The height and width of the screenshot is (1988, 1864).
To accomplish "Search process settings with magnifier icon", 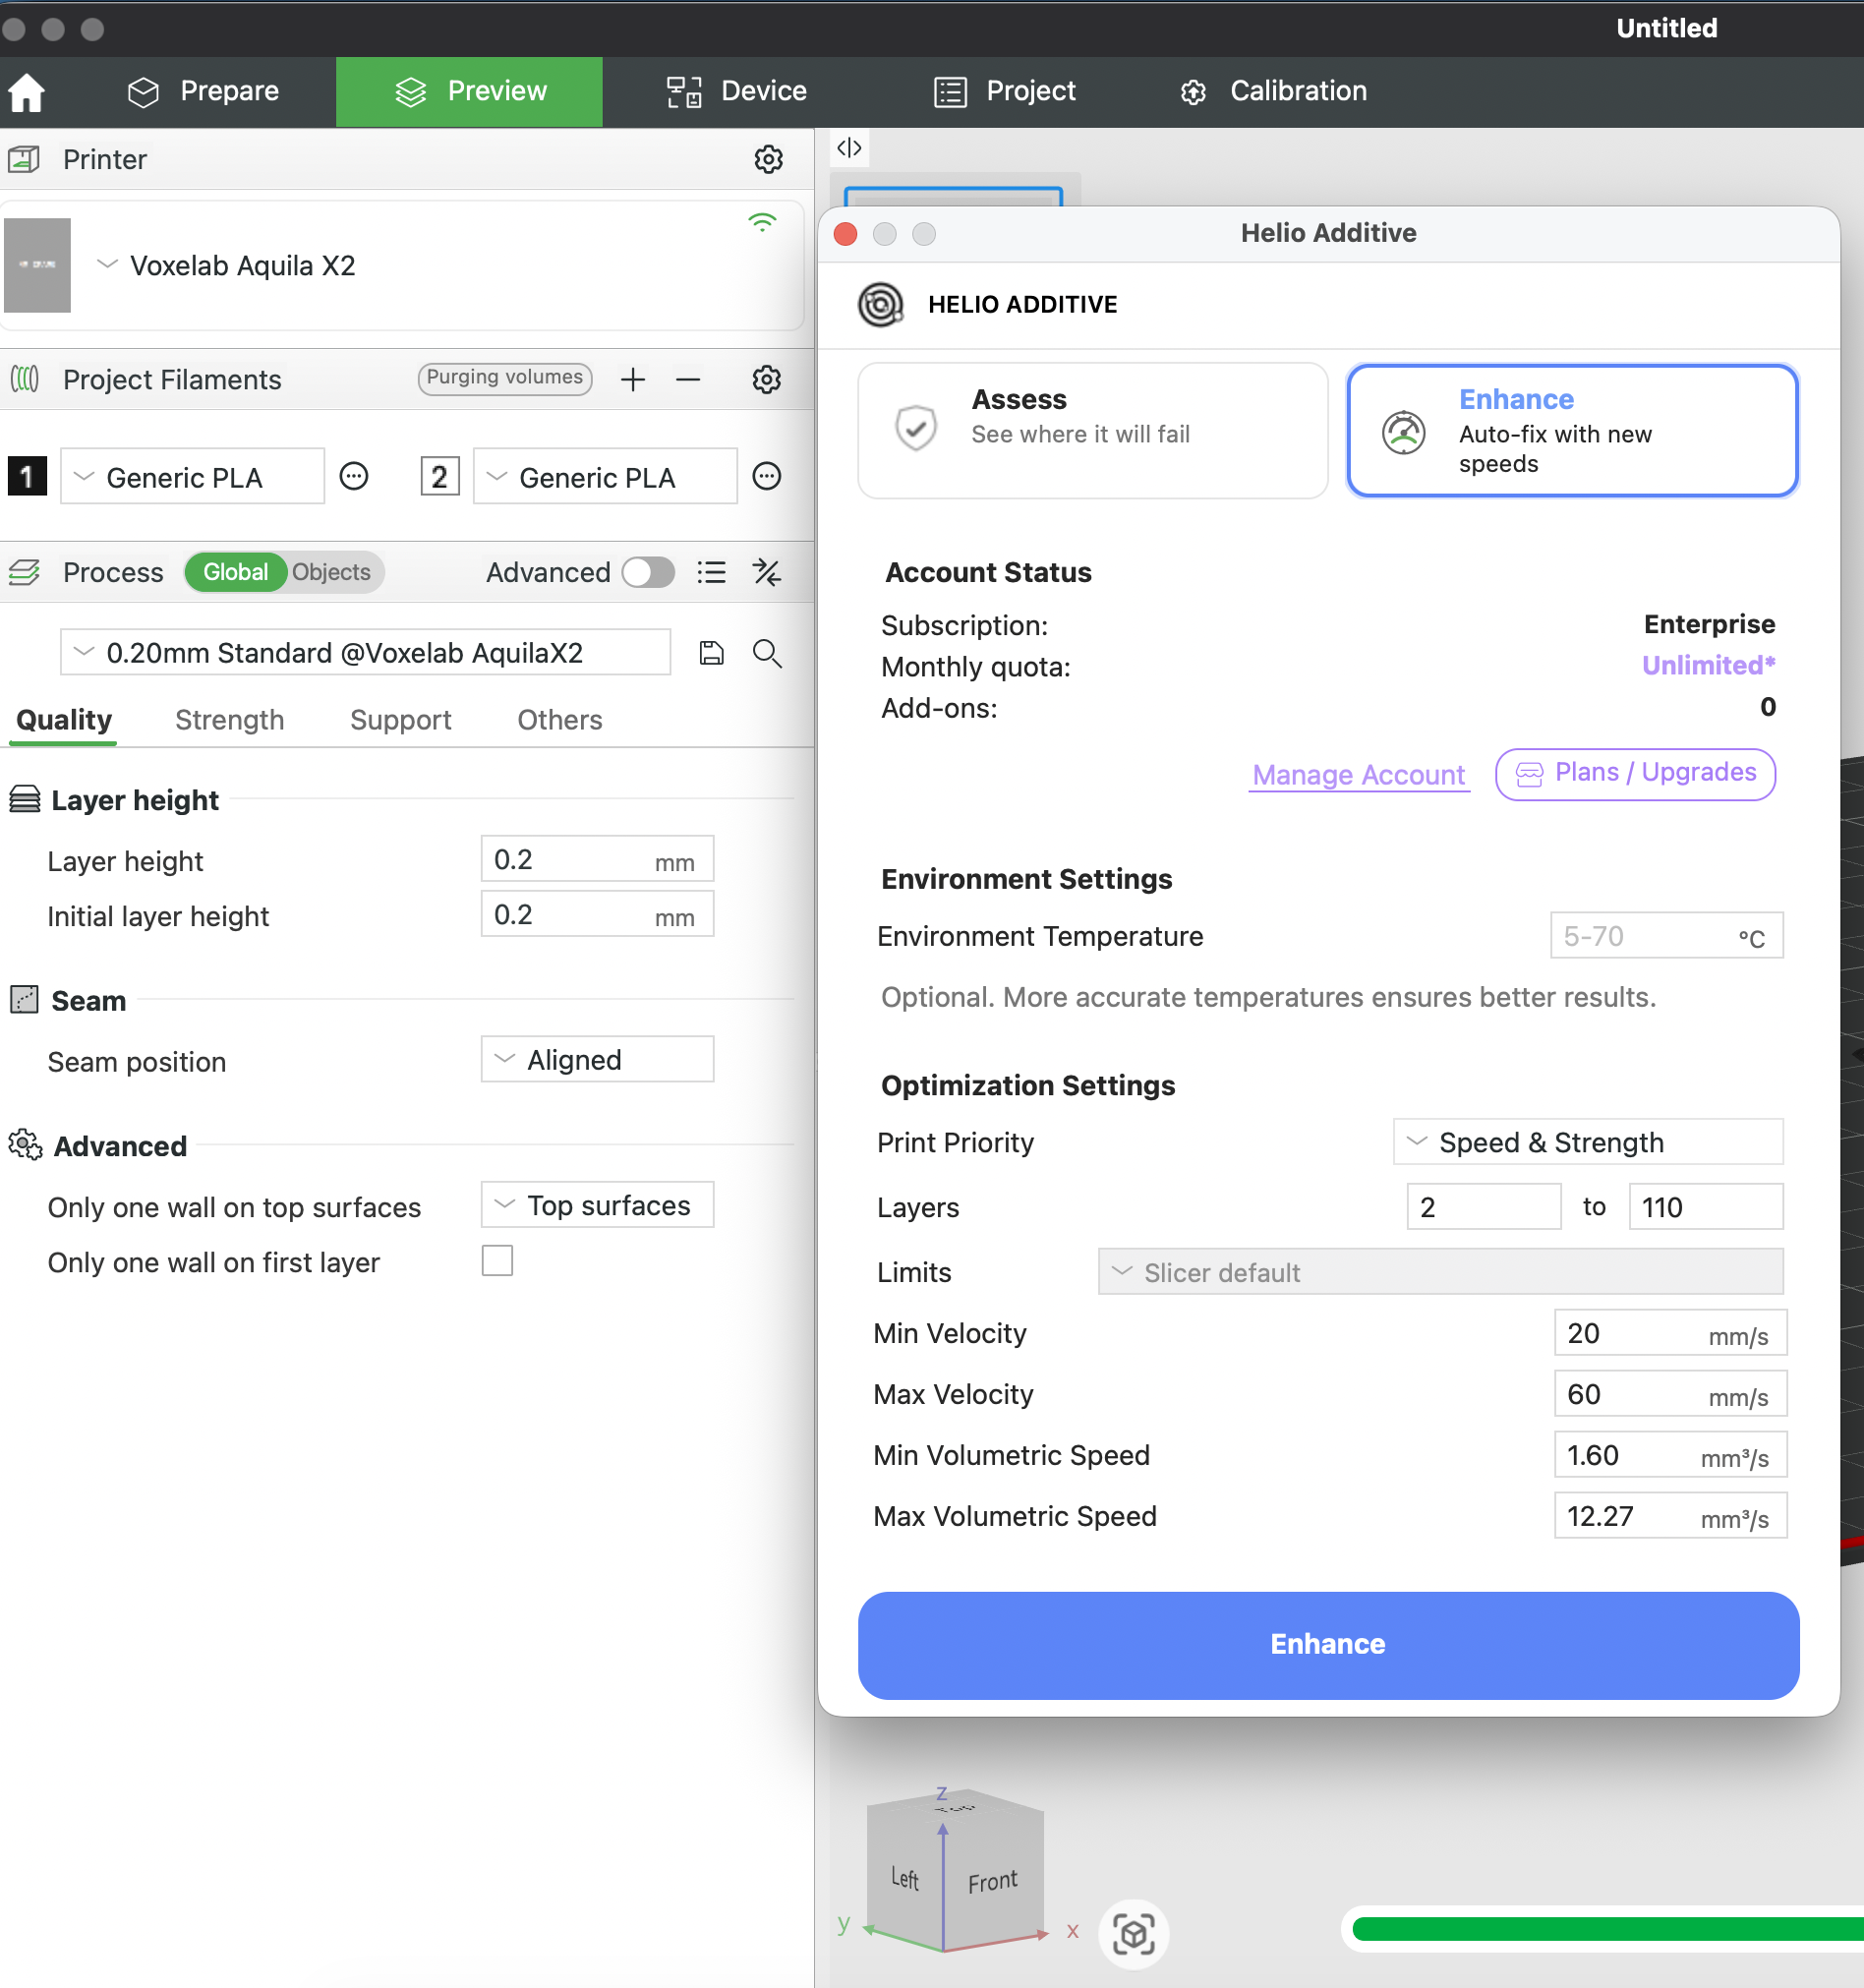I will pos(767,653).
